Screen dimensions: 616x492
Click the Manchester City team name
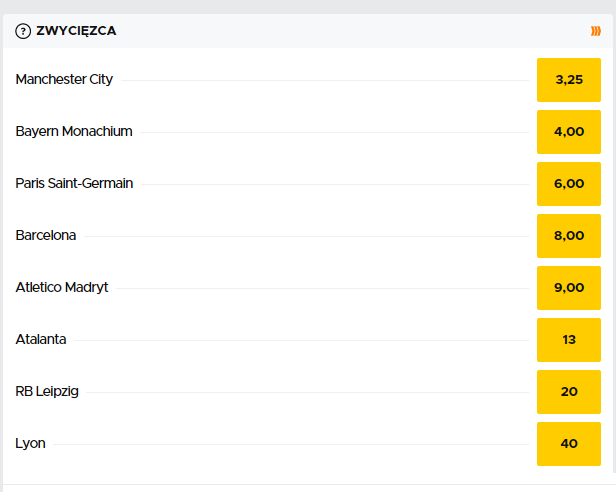[64, 79]
